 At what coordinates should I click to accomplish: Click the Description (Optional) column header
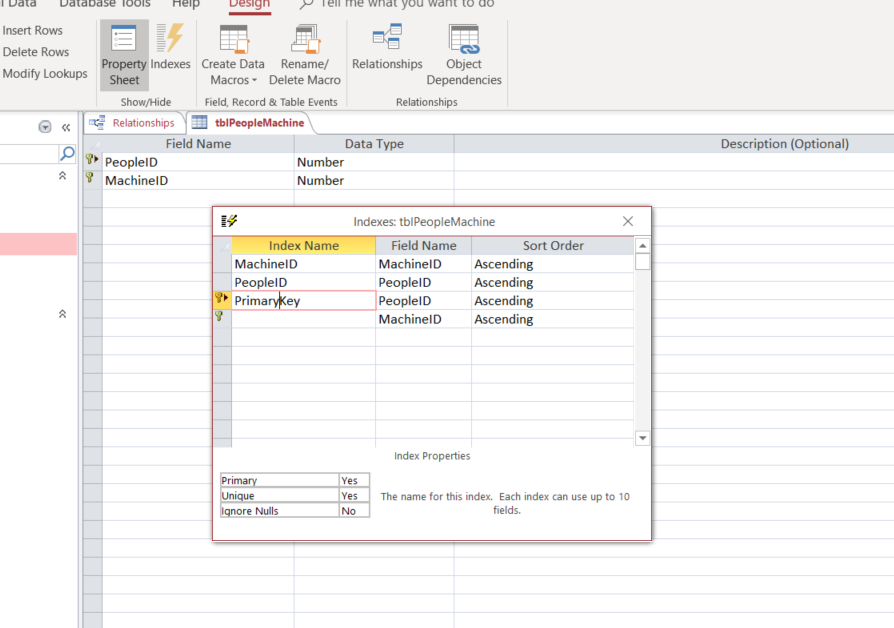[x=785, y=144]
